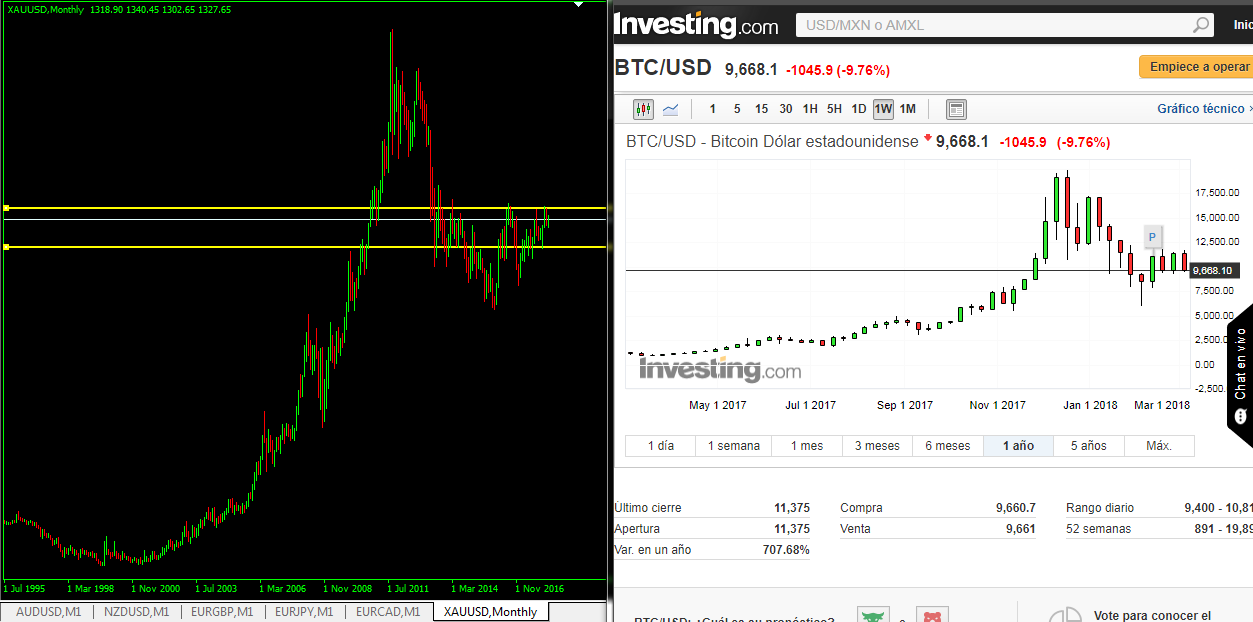Viewport: 1253px width, 622px height.
Task: Open the chart news panel icon
Action: [956, 109]
